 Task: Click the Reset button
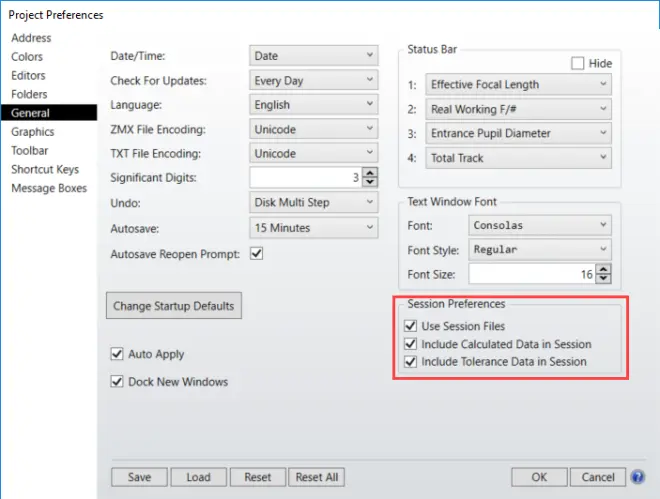point(258,477)
